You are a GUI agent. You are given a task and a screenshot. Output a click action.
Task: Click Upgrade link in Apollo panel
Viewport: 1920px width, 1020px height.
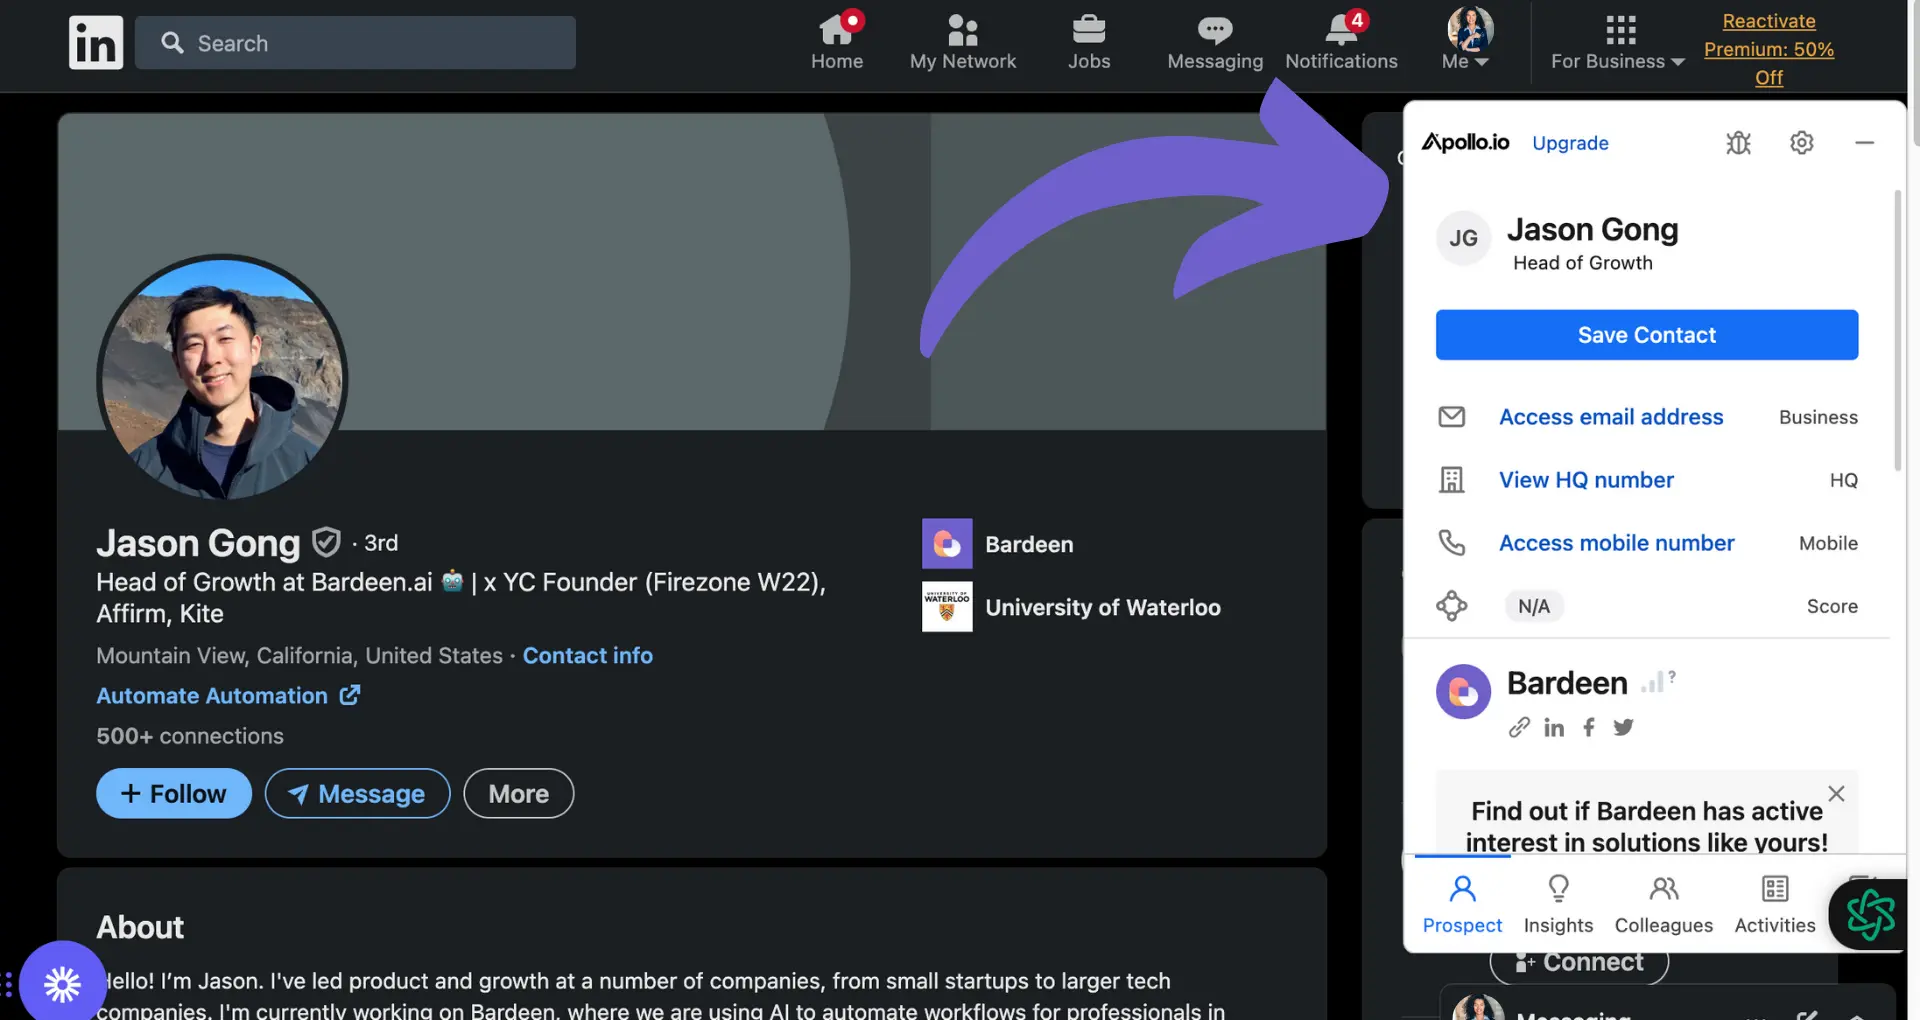tap(1570, 143)
